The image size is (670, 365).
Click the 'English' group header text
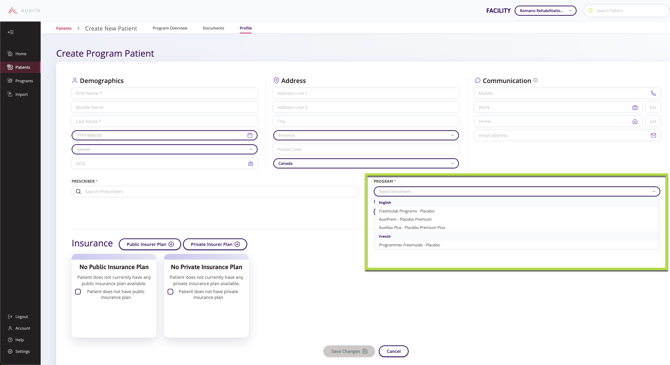[385, 203]
